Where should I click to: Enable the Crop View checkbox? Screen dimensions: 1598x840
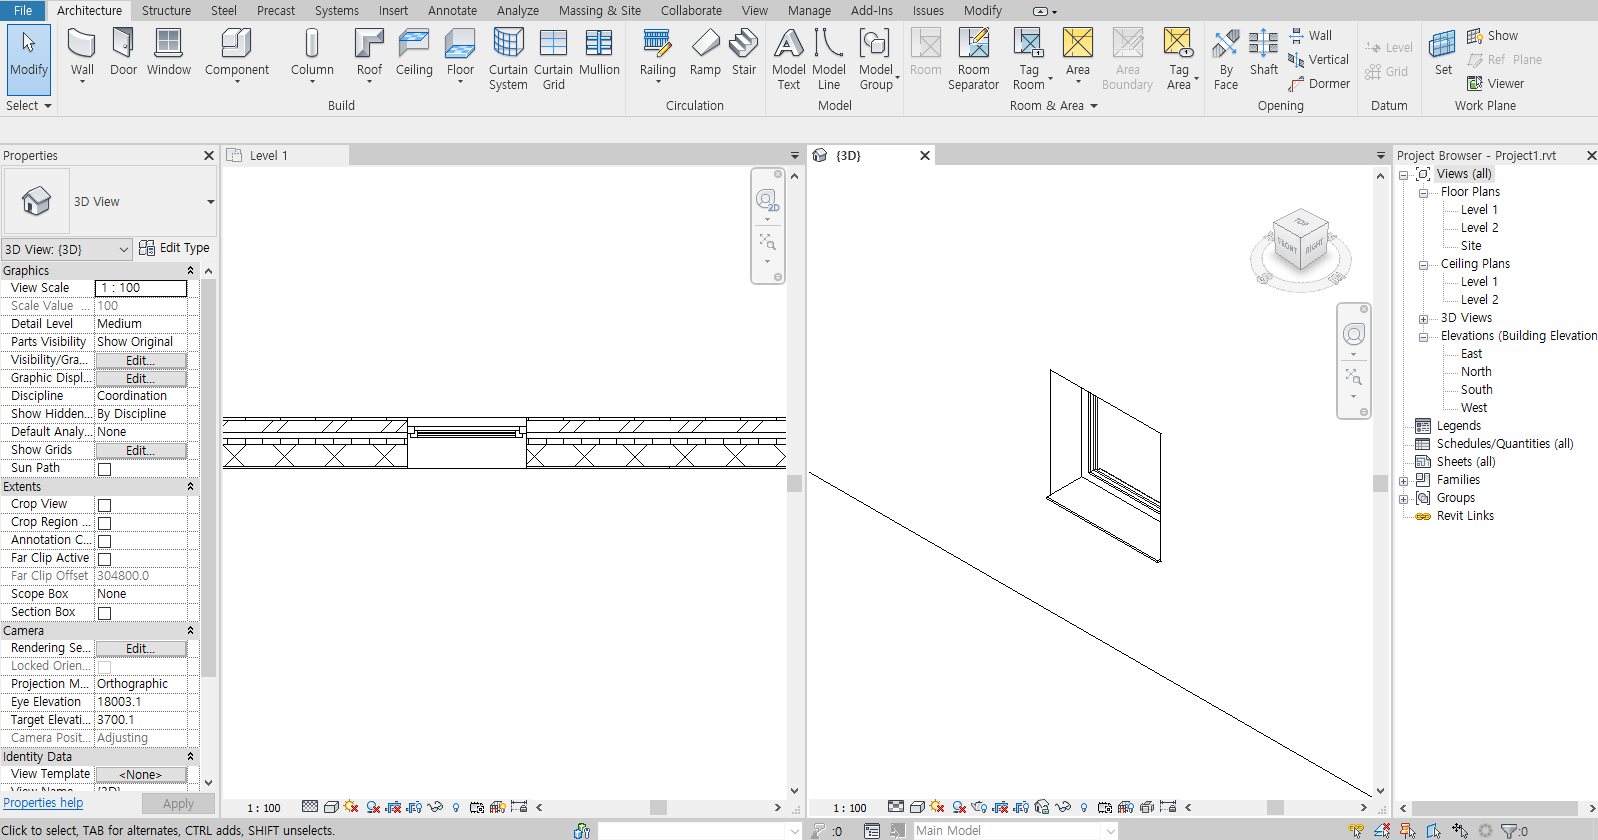(x=104, y=505)
